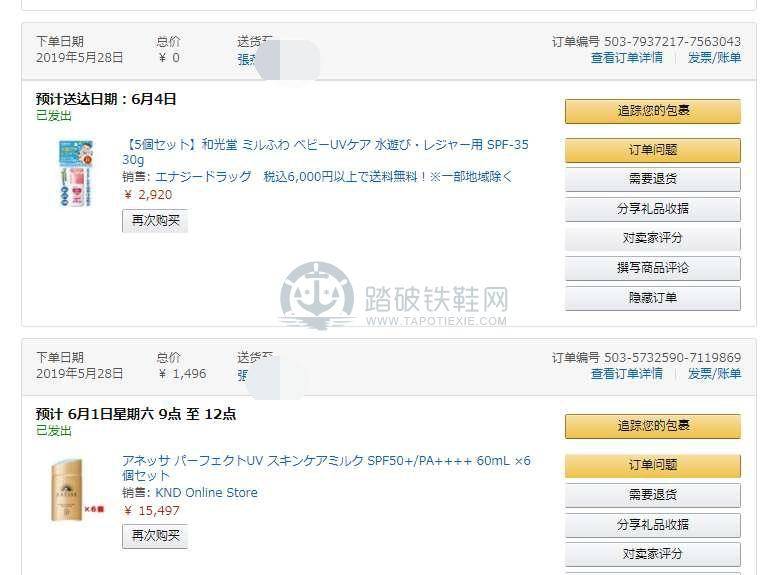Click 订单问题 button in first order
This screenshot has width=770, height=575.
tap(652, 150)
